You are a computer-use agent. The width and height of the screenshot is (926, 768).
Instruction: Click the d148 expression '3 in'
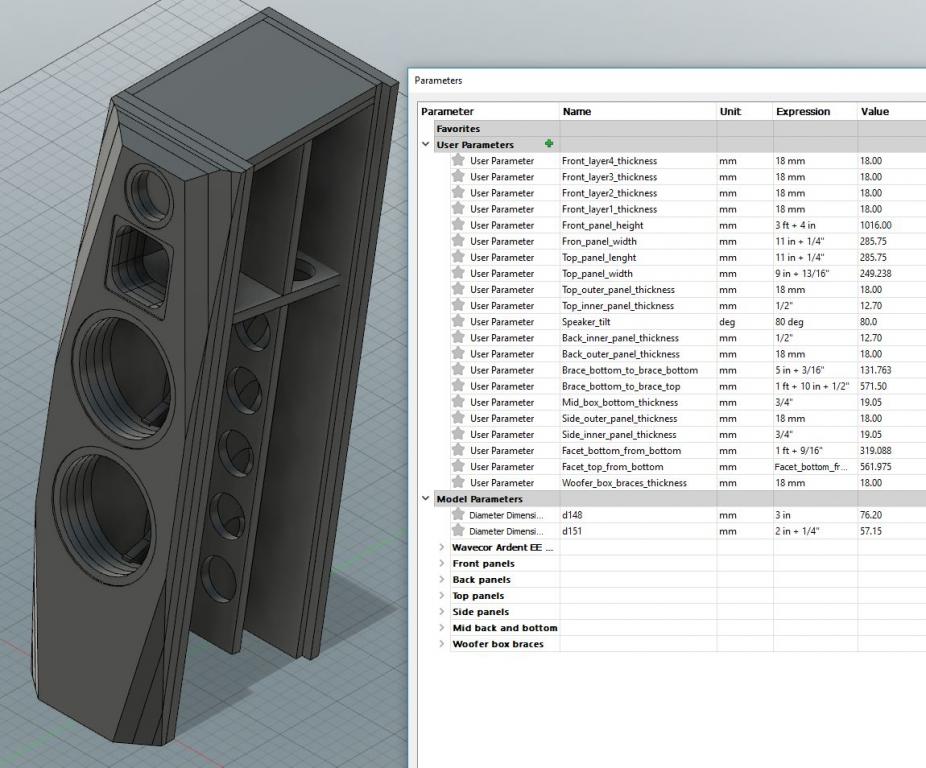(782, 515)
